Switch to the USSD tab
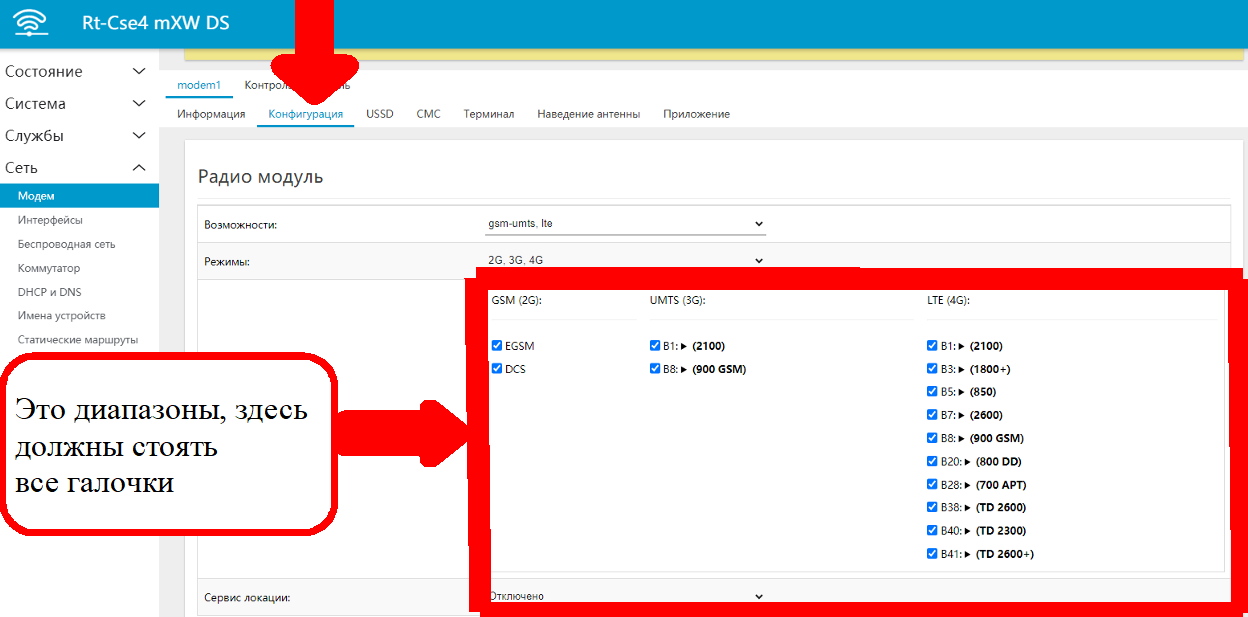The height and width of the screenshot is (617, 1248). coord(379,114)
